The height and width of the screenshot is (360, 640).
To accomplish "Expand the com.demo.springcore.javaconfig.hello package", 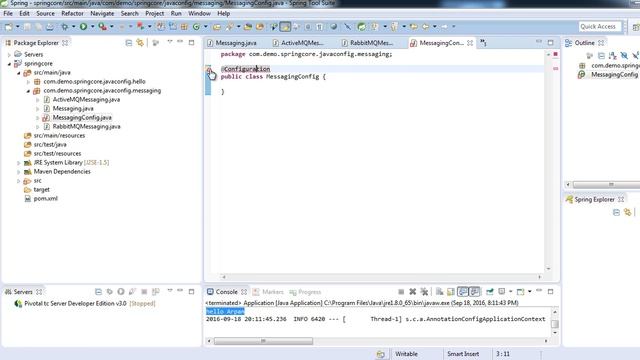I will [x=28, y=82].
